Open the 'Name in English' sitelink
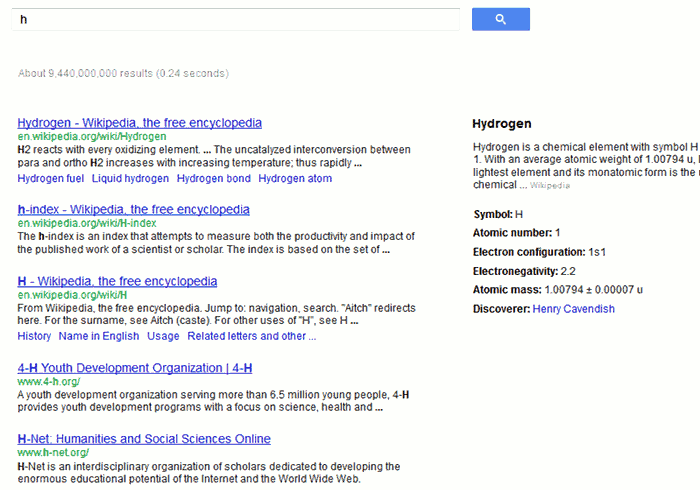The width and height of the screenshot is (700, 490). [x=99, y=336]
